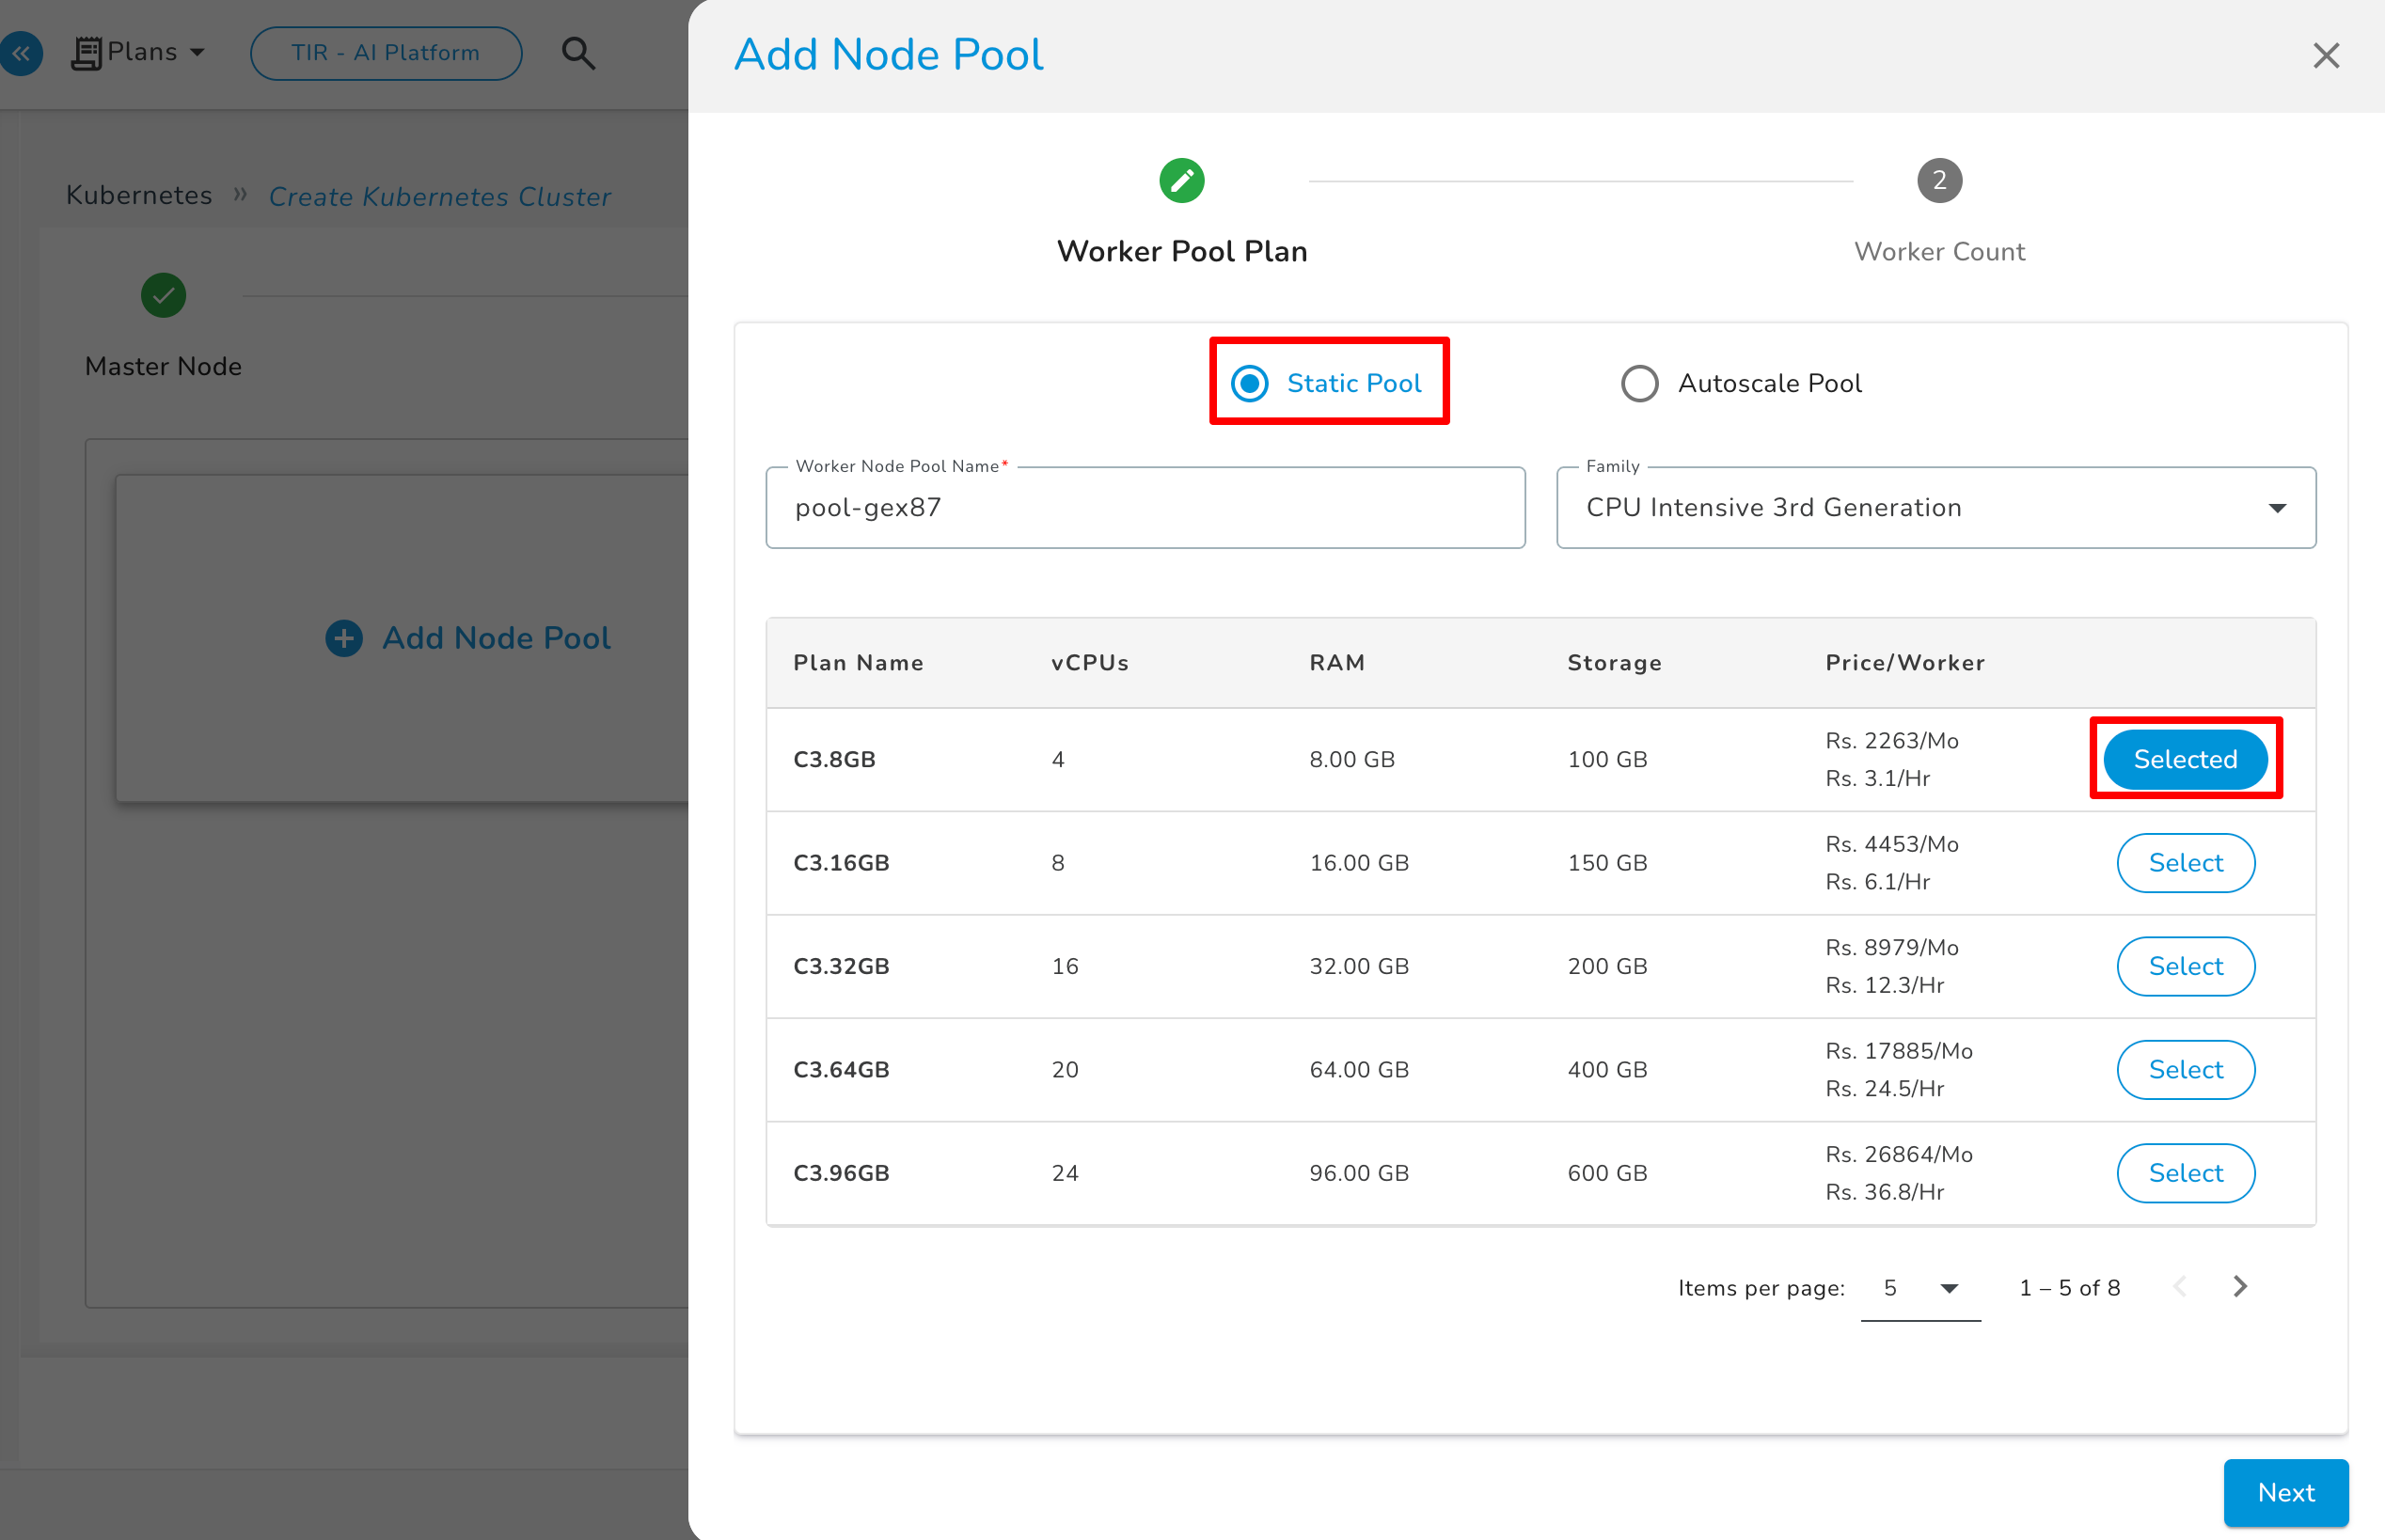This screenshot has width=2385, height=1540.
Task: Select the C3.32GB plan
Action: click(2185, 966)
